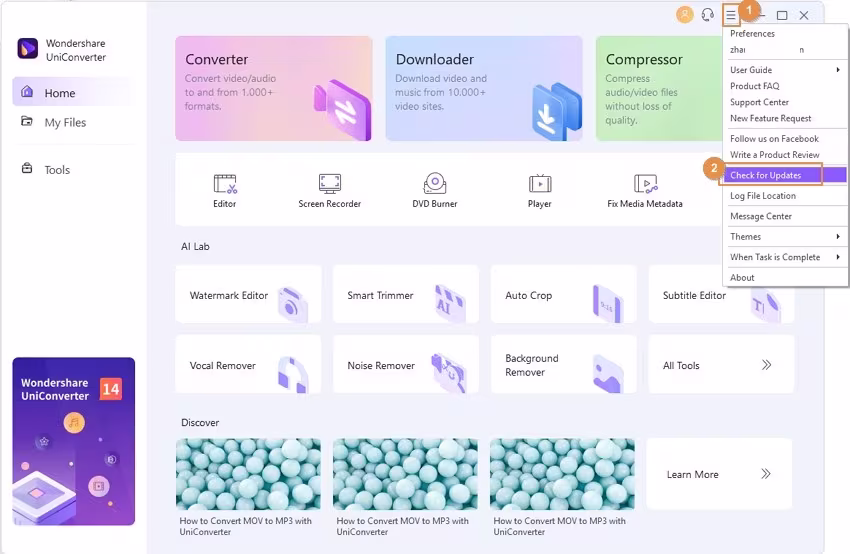Select Product FAQ menu entry

[785, 86]
